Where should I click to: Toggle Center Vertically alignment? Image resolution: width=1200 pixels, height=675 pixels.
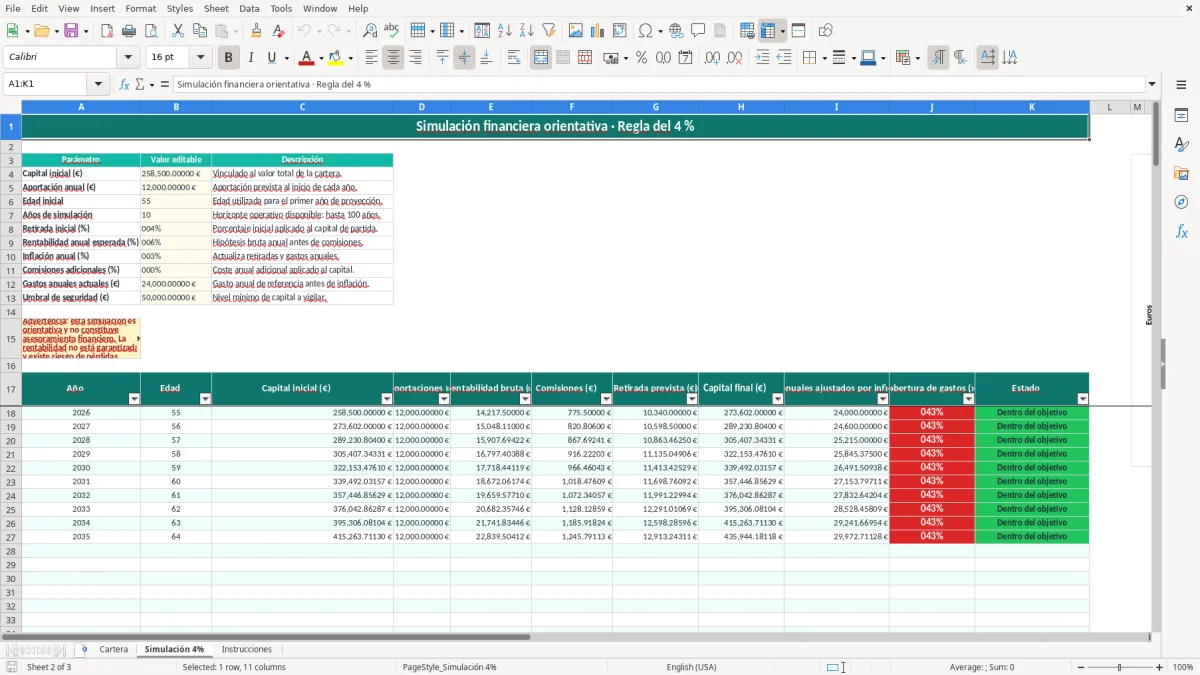tap(464, 58)
